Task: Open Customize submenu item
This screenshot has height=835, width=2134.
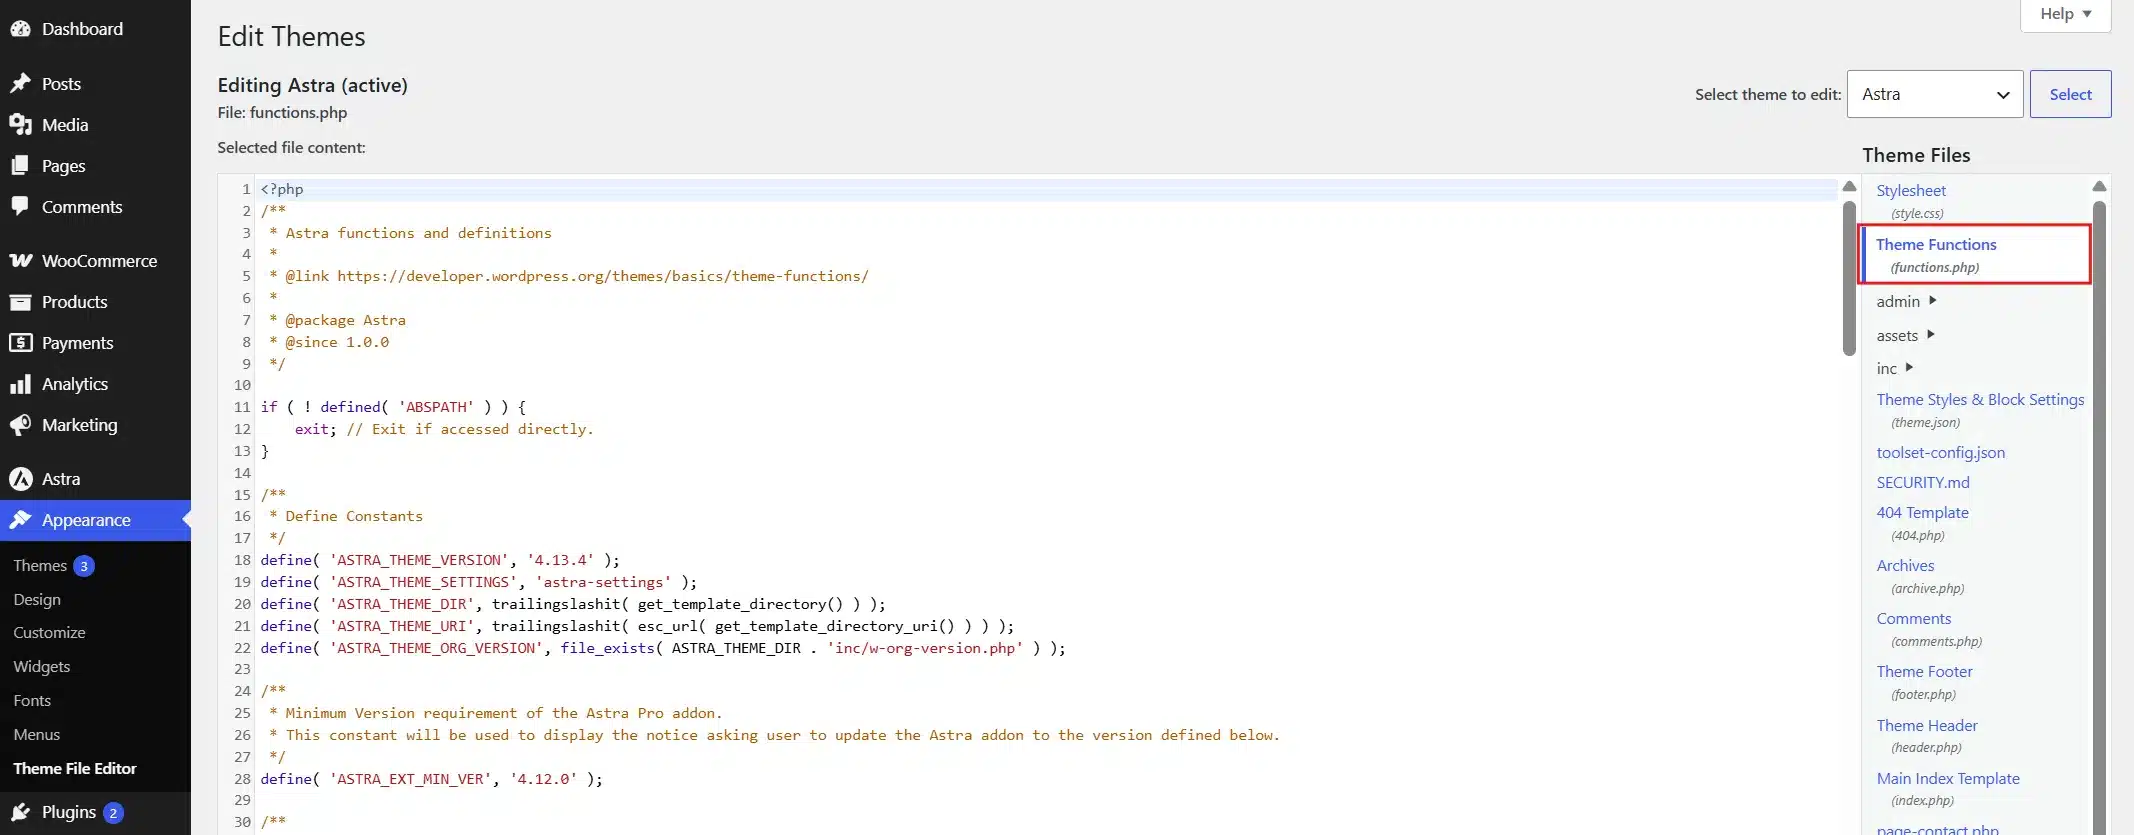Action: 49,632
